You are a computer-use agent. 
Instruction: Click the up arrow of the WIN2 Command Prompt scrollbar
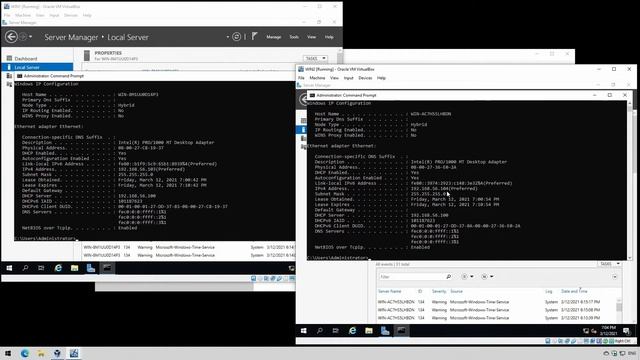tap(630, 103)
